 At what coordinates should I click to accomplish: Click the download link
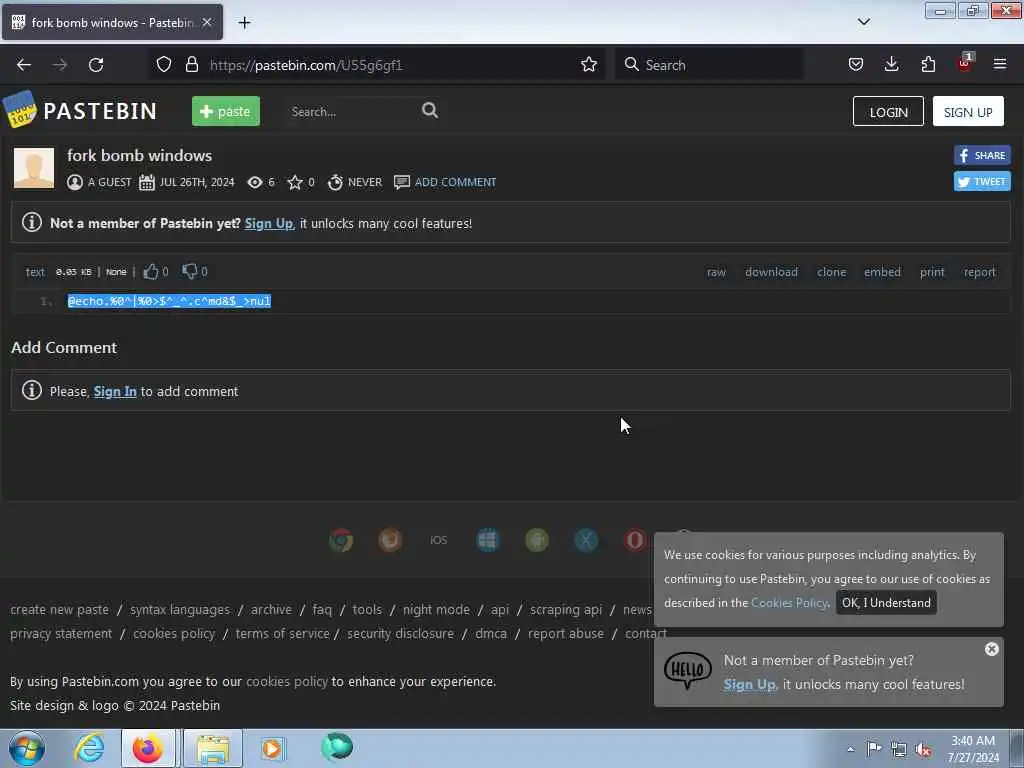[x=771, y=272]
